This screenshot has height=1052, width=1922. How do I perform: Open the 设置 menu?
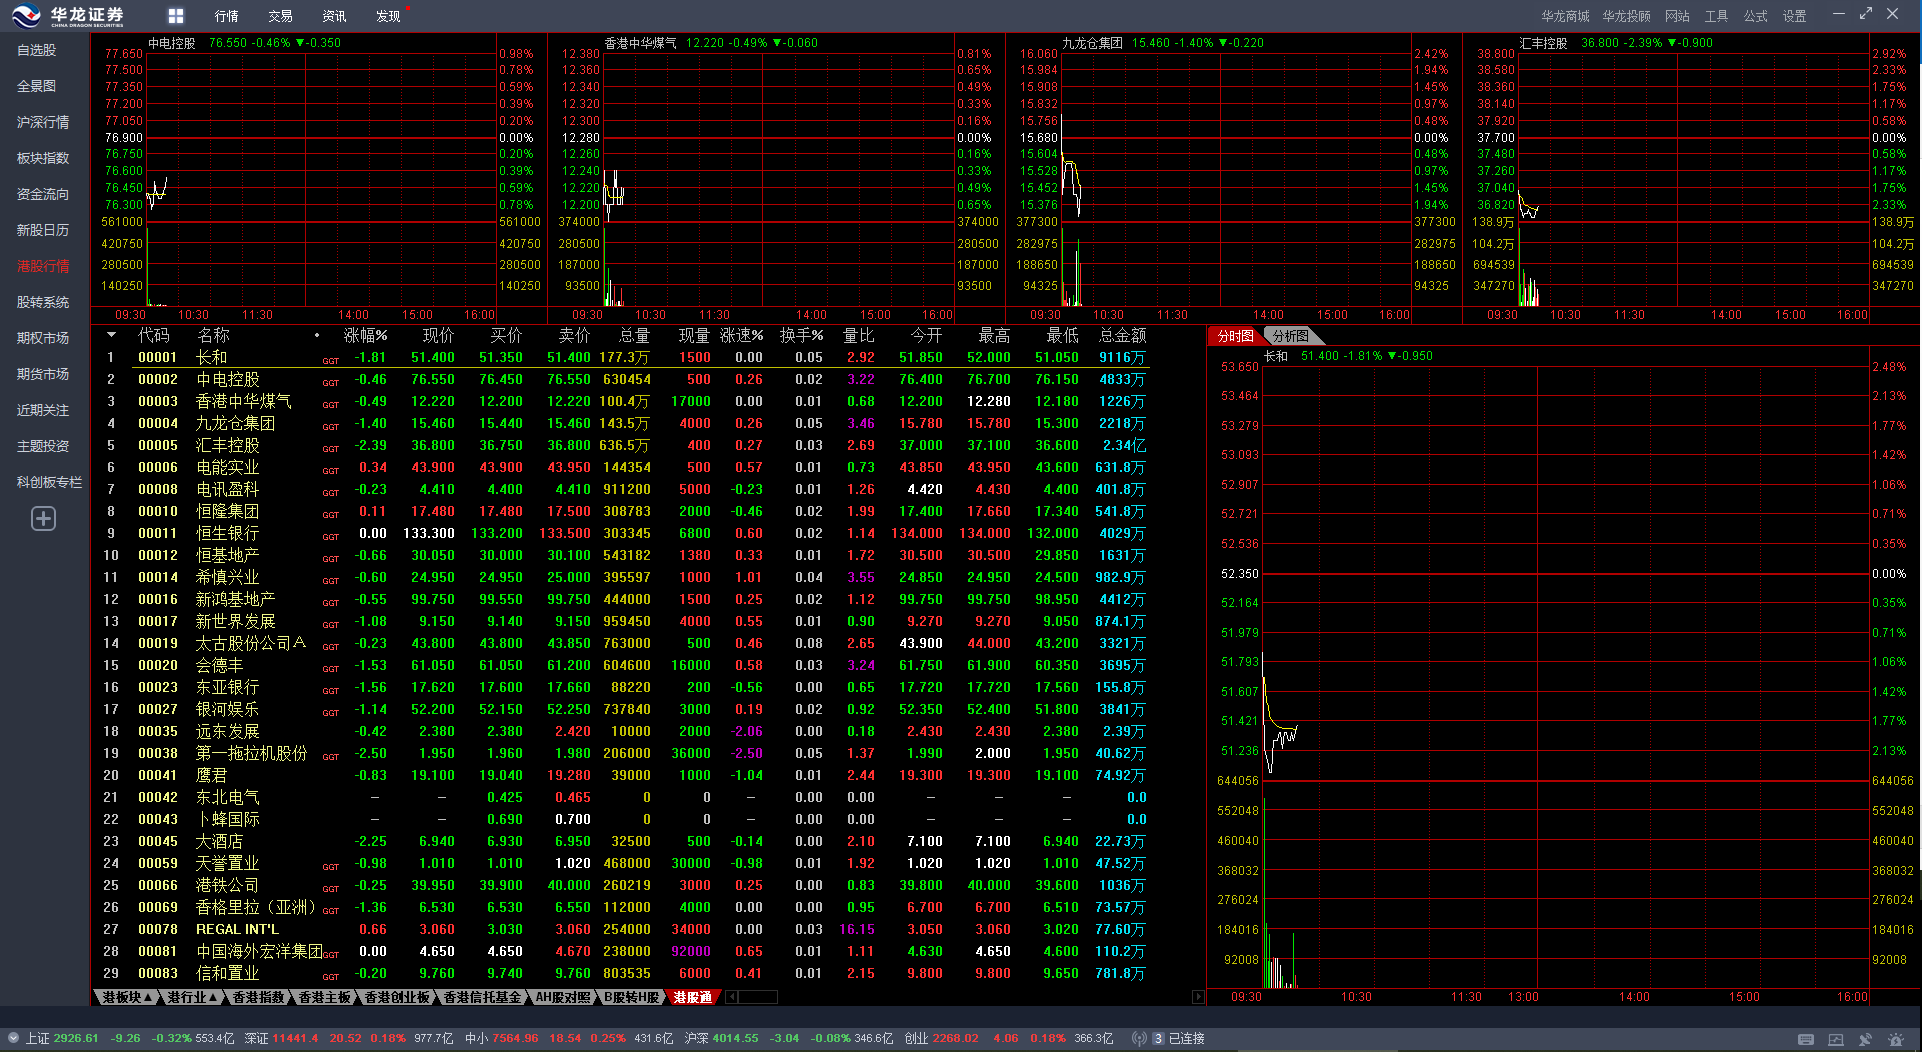[x=1794, y=16]
